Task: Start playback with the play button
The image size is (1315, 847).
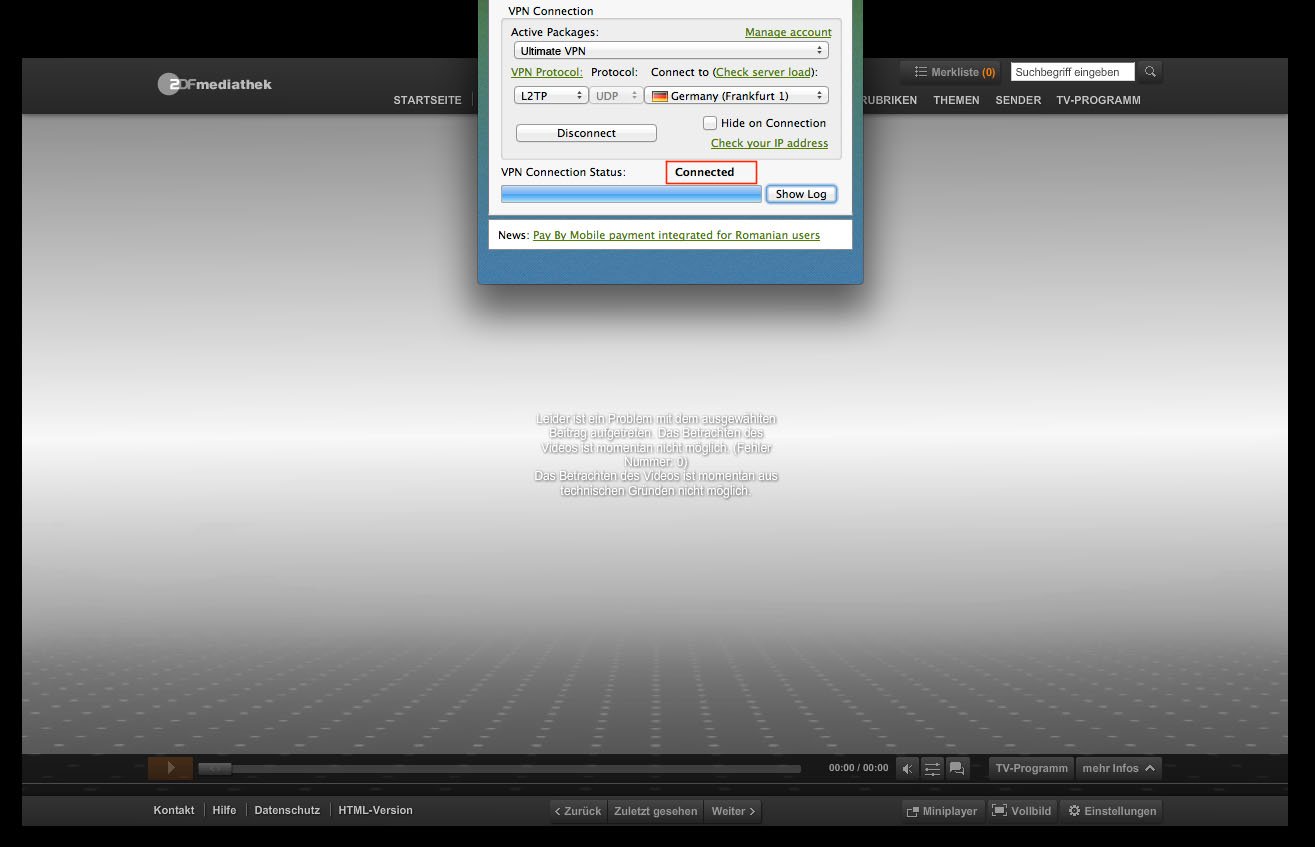Action: point(170,768)
